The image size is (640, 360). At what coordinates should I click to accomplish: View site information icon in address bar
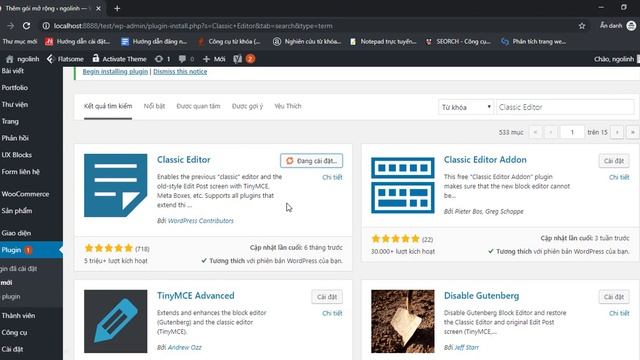coord(46,26)
